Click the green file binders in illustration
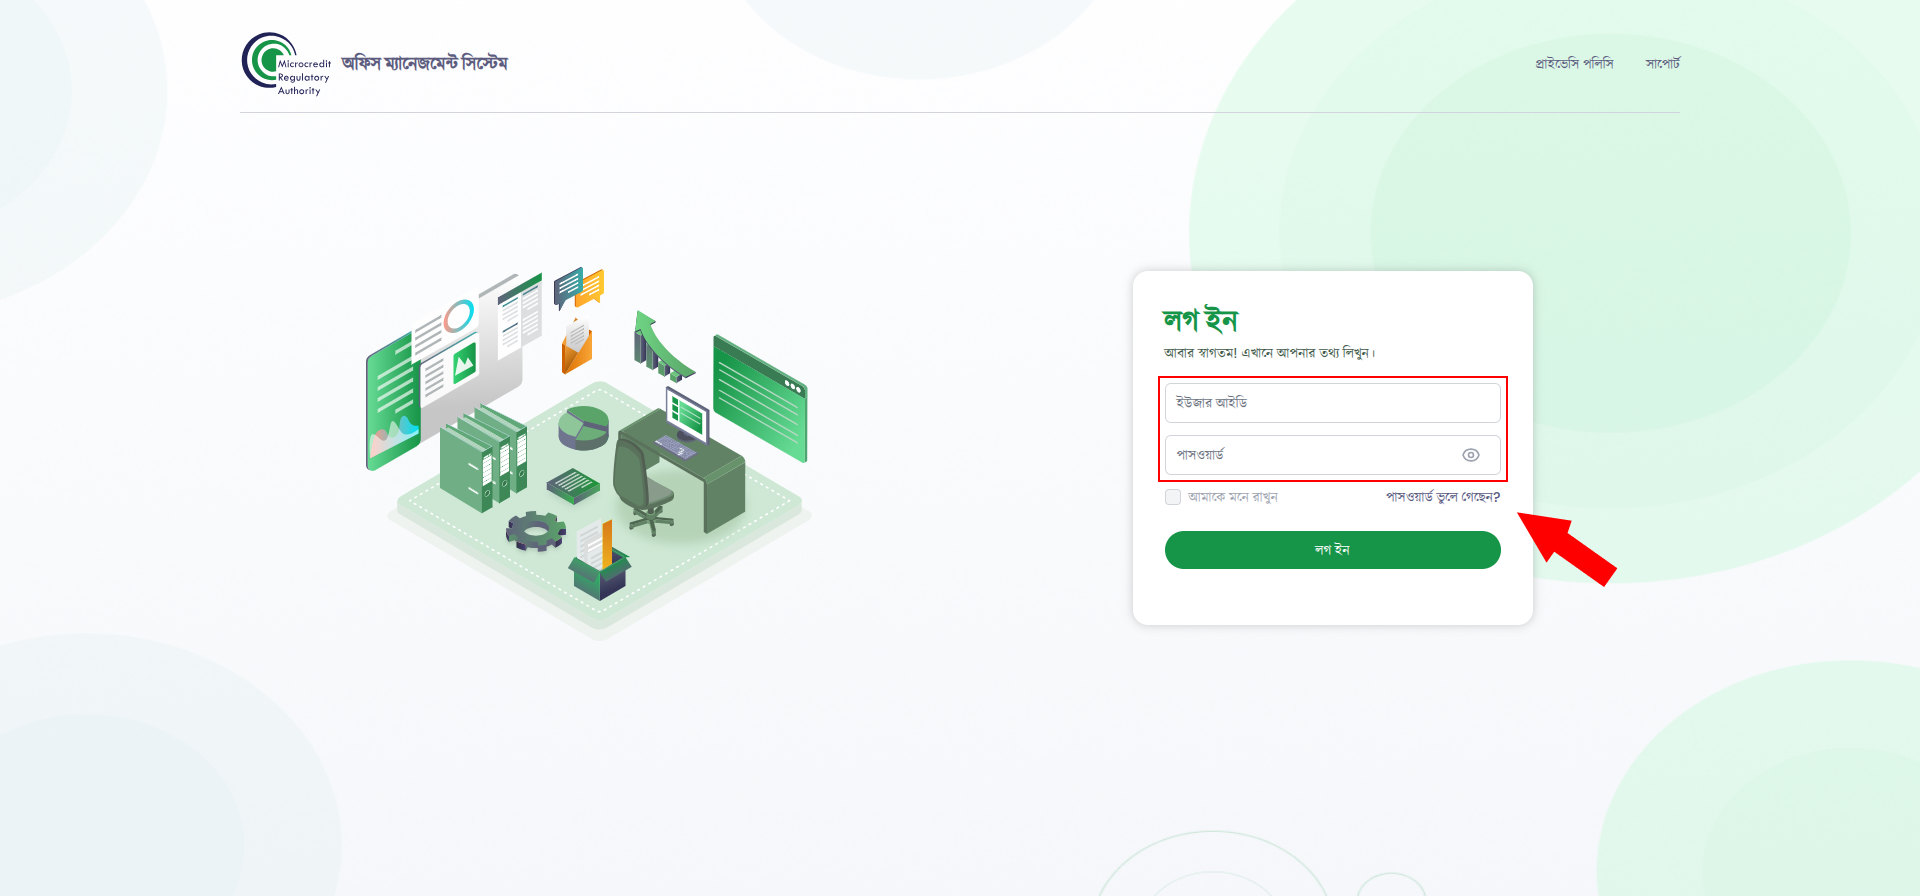This screenshot has width=1920, height=896. click(483, 460)
